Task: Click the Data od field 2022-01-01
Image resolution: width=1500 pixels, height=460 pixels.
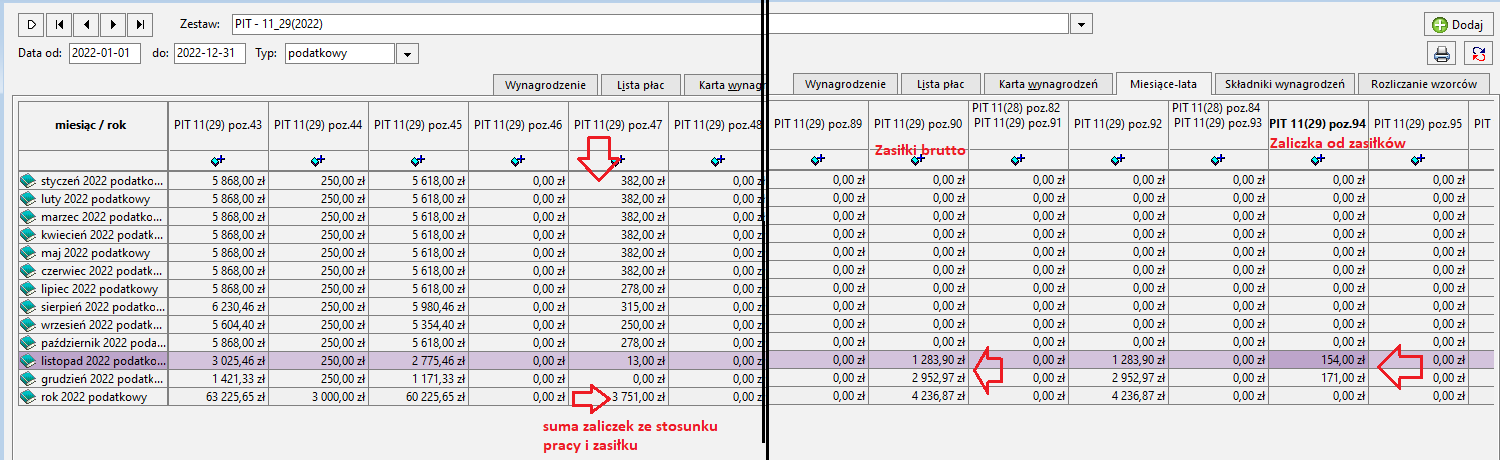Action: (x=105, y=54)
